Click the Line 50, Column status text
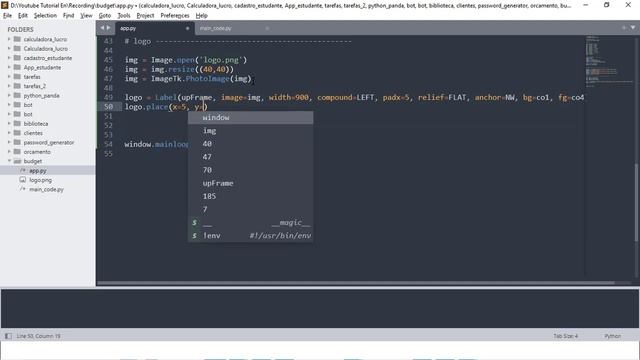 tap(38, 336)
